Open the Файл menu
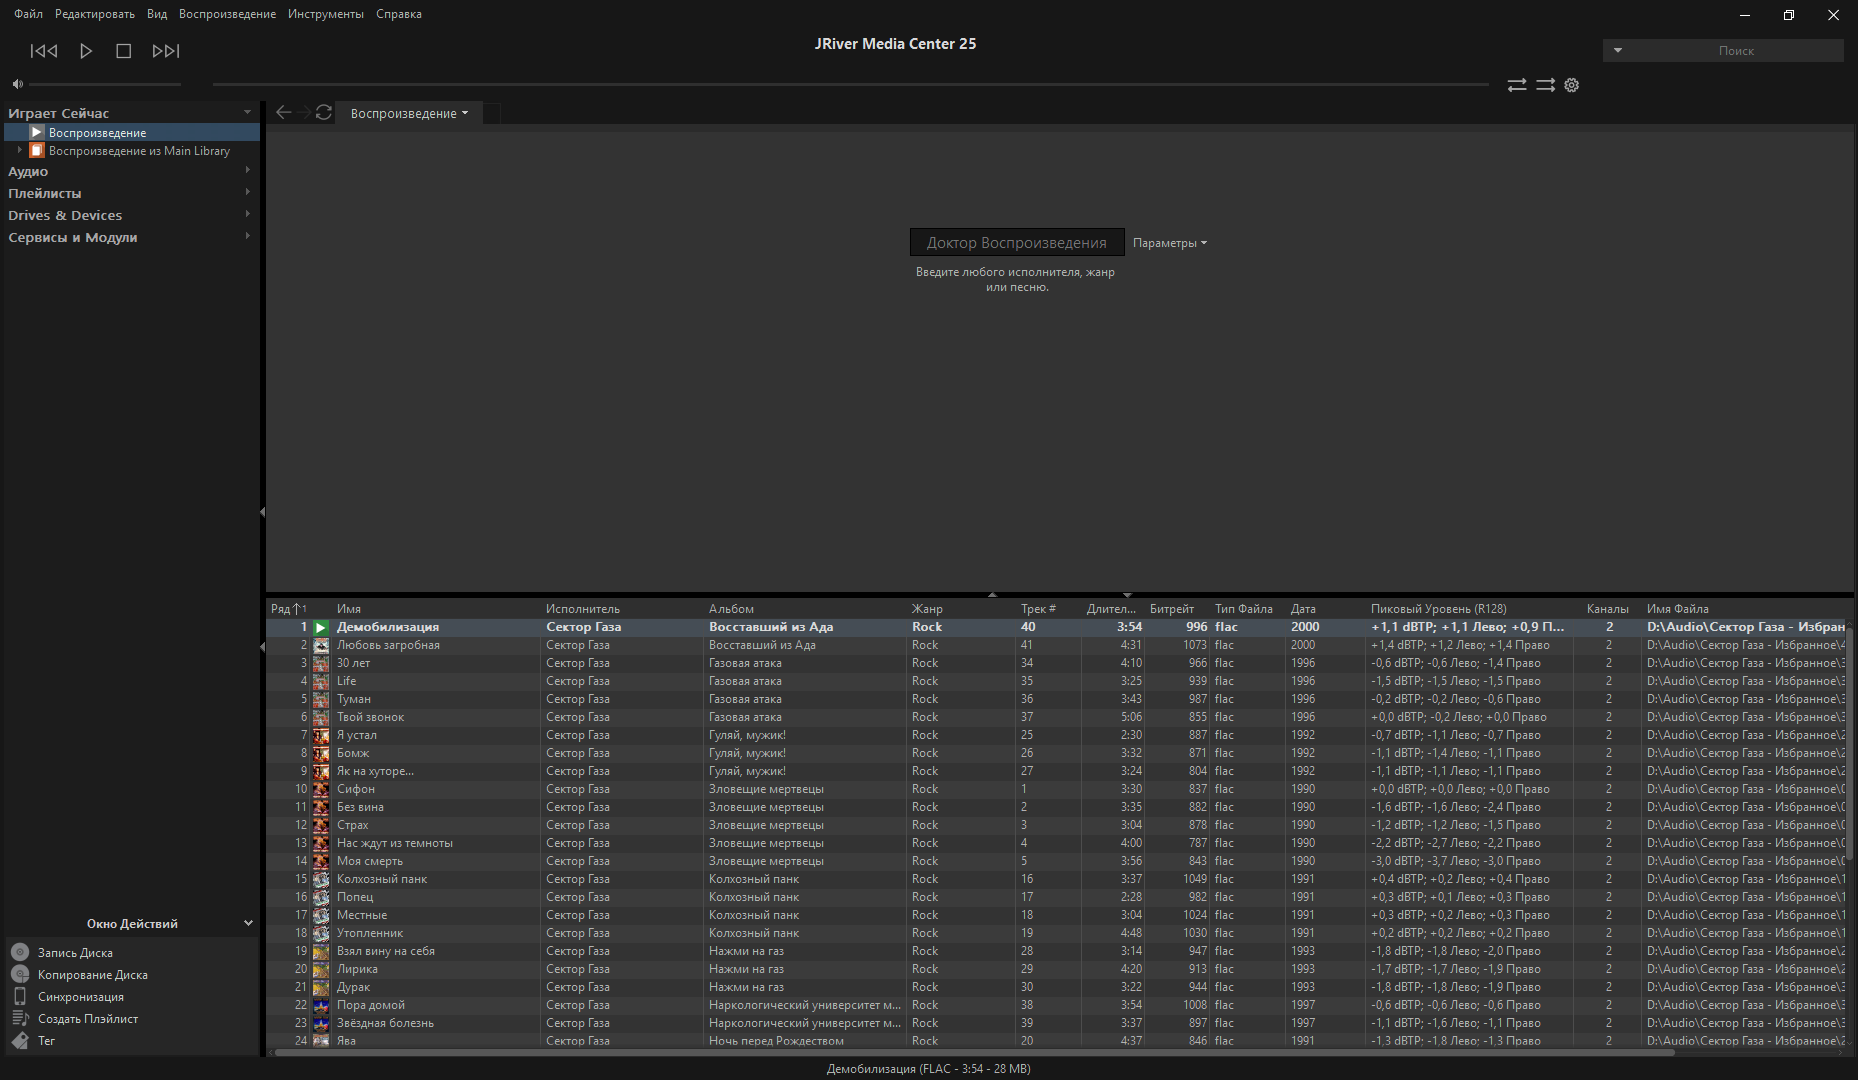 point(28,14)
